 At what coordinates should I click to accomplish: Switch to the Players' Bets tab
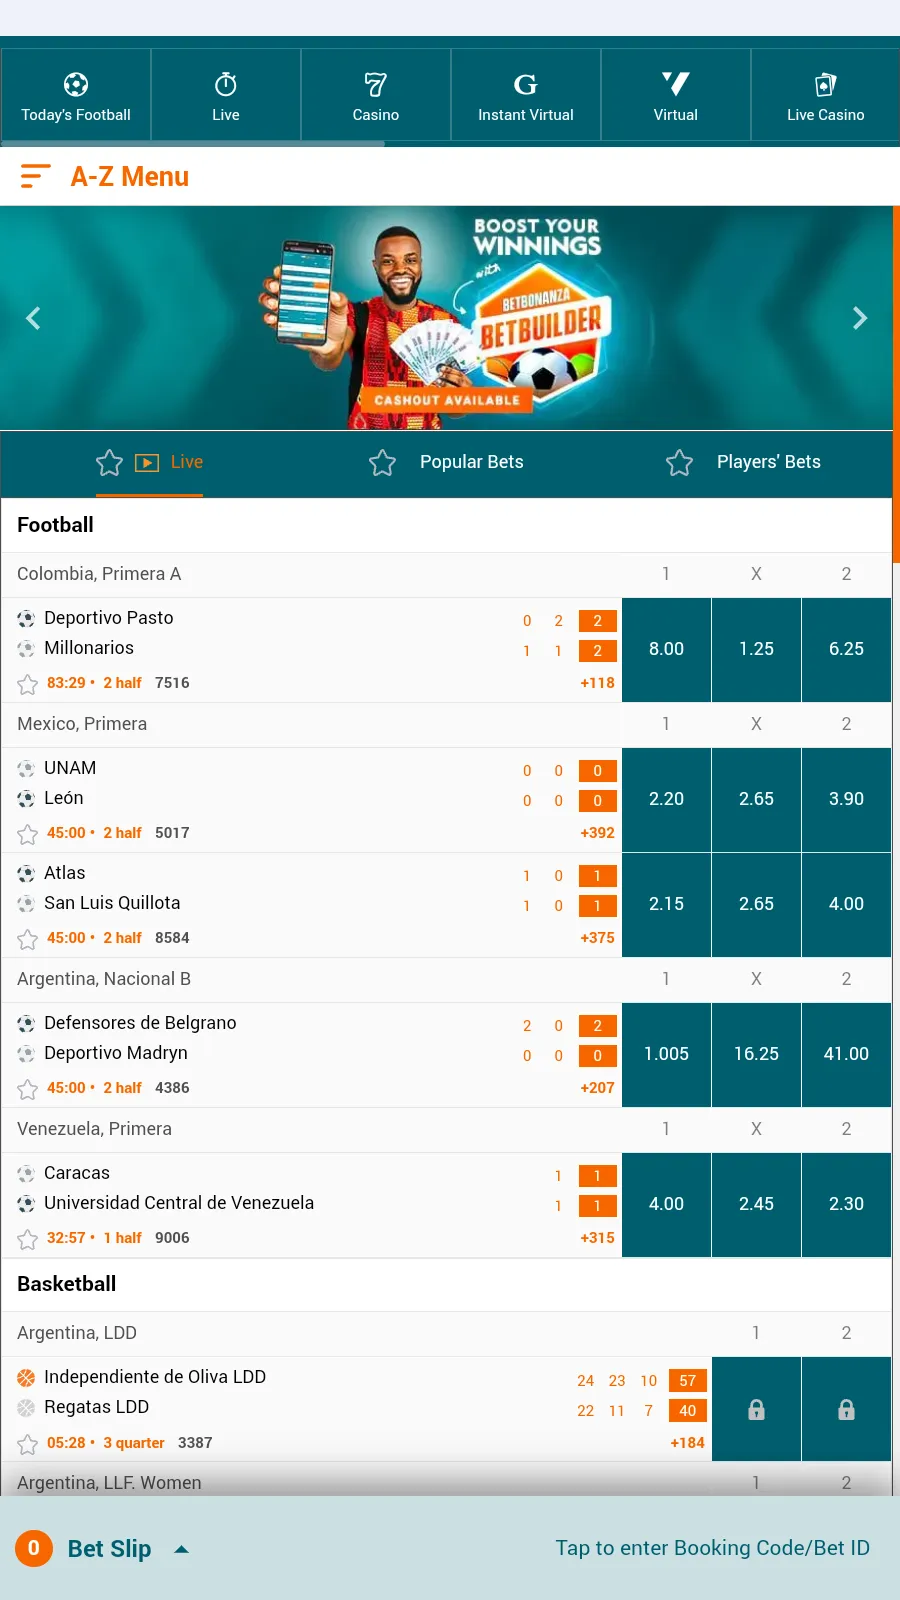click(768, 462)
